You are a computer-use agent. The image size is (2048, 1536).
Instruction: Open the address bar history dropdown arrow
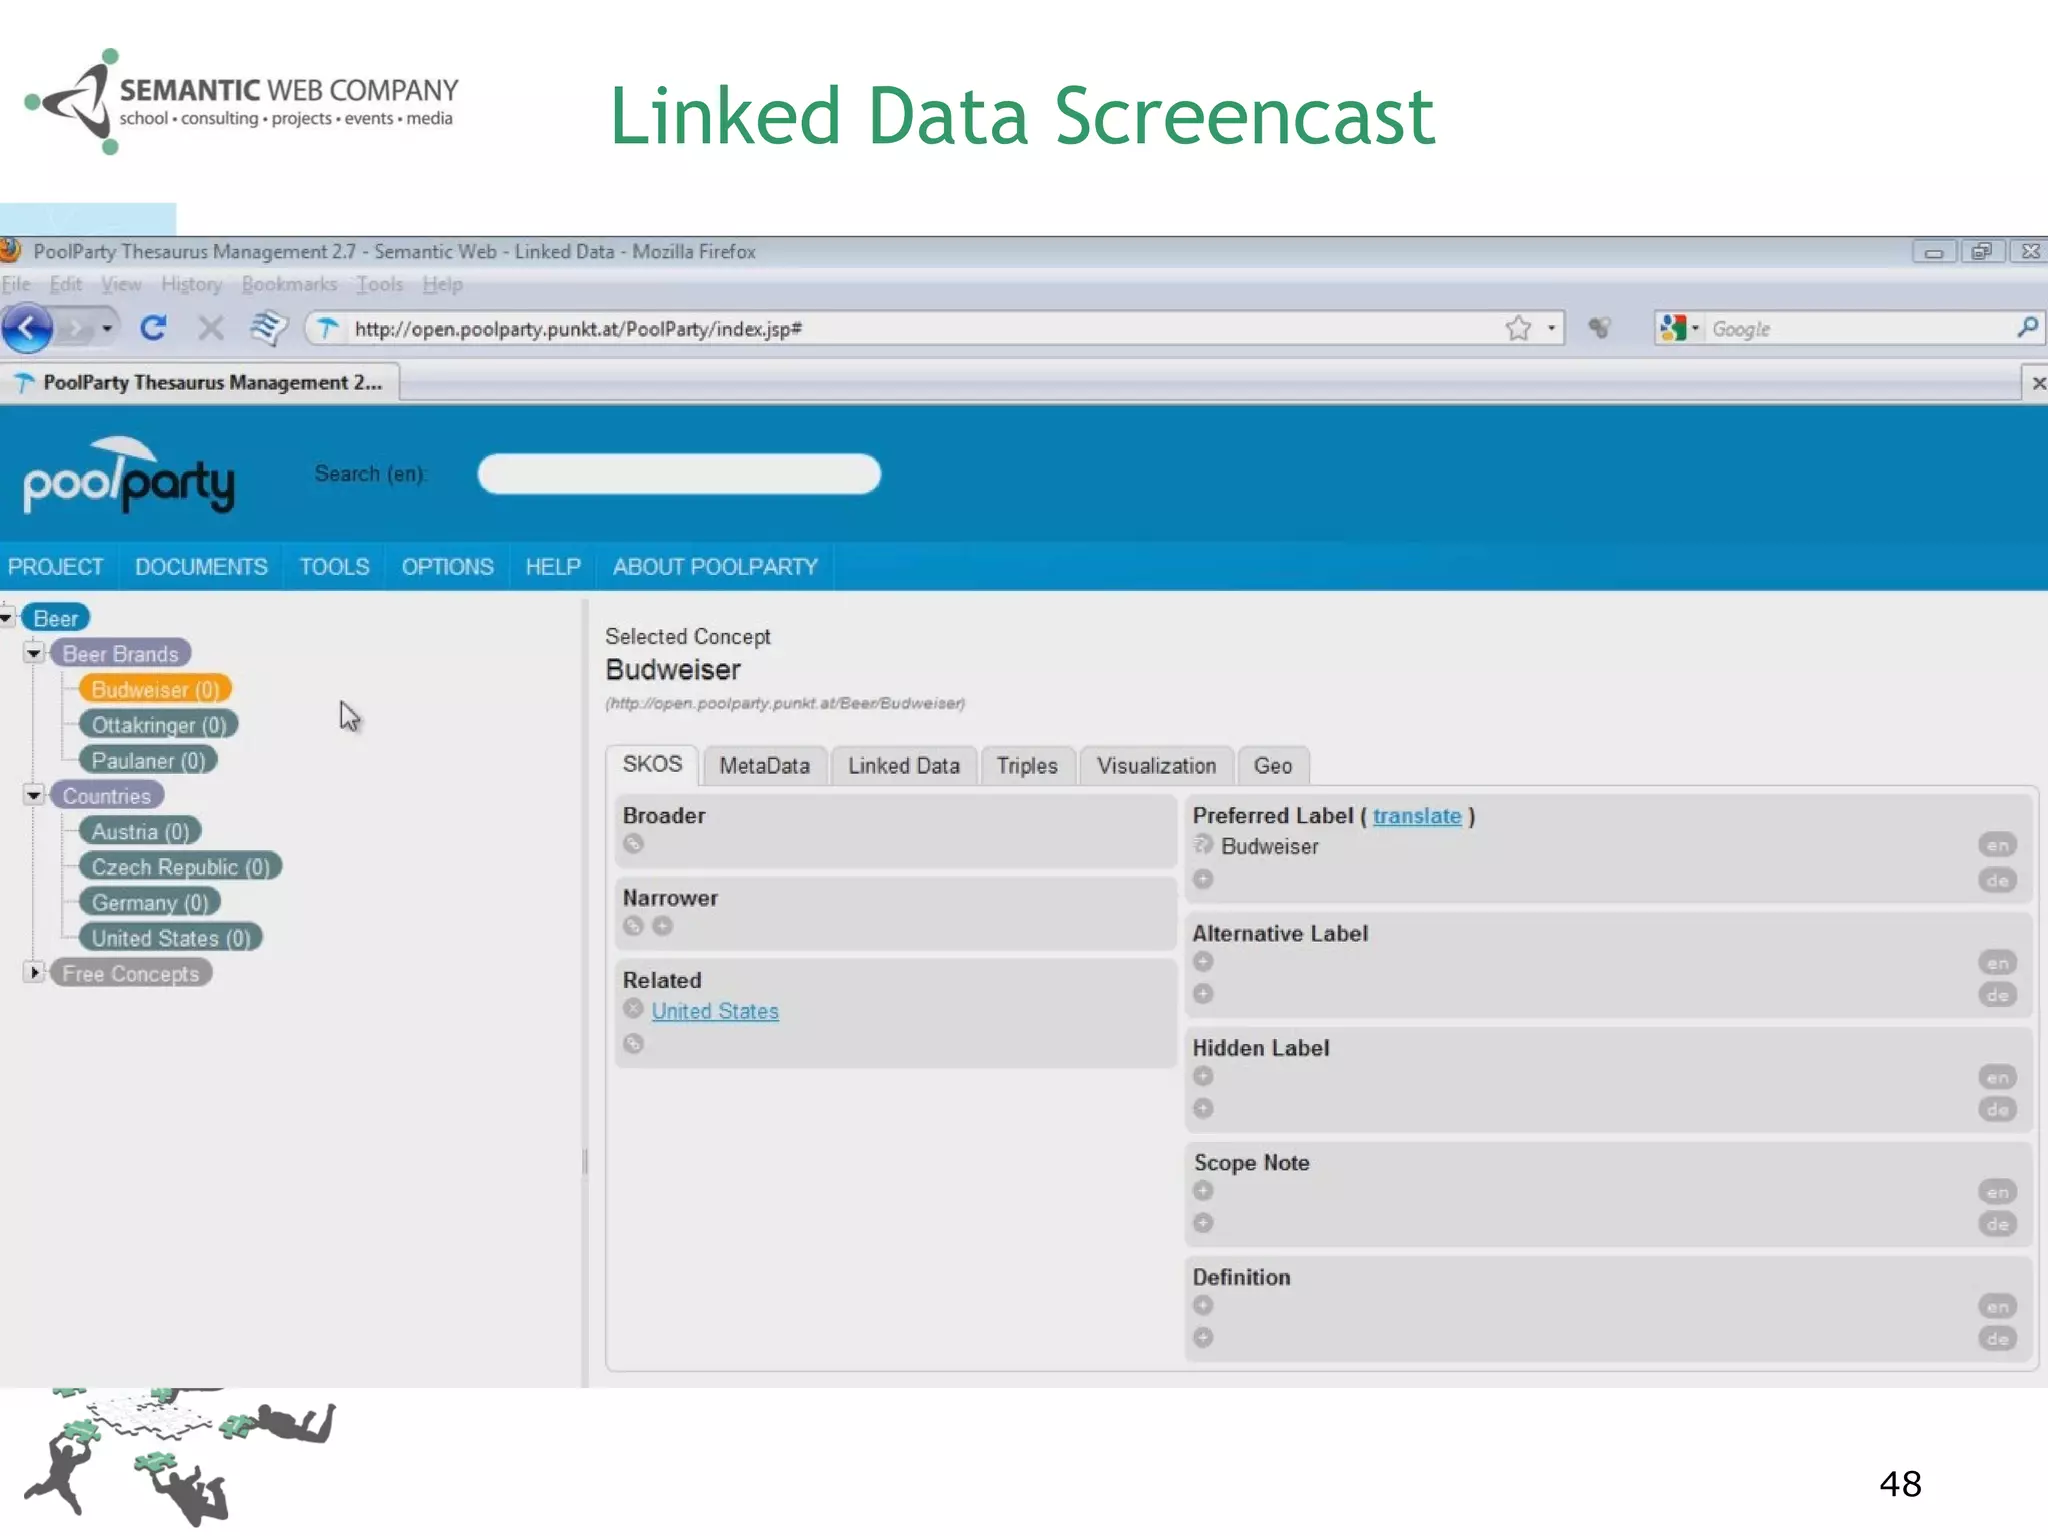(1551, 328)
